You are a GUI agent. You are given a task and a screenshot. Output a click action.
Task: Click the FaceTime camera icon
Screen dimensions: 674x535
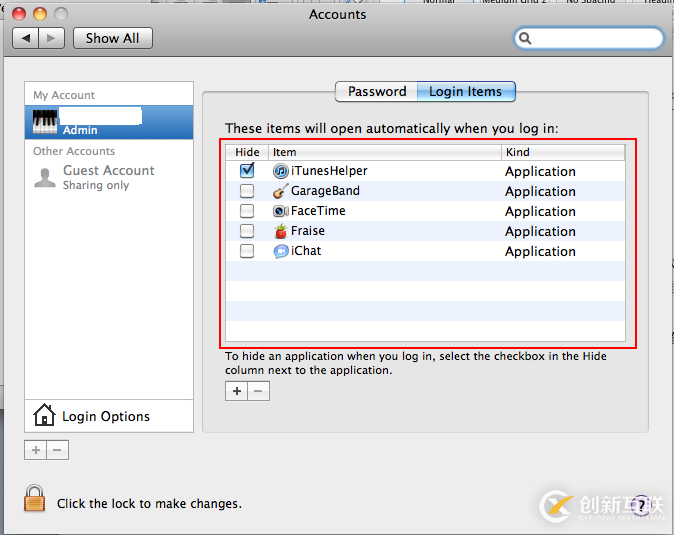coord(281,211)
